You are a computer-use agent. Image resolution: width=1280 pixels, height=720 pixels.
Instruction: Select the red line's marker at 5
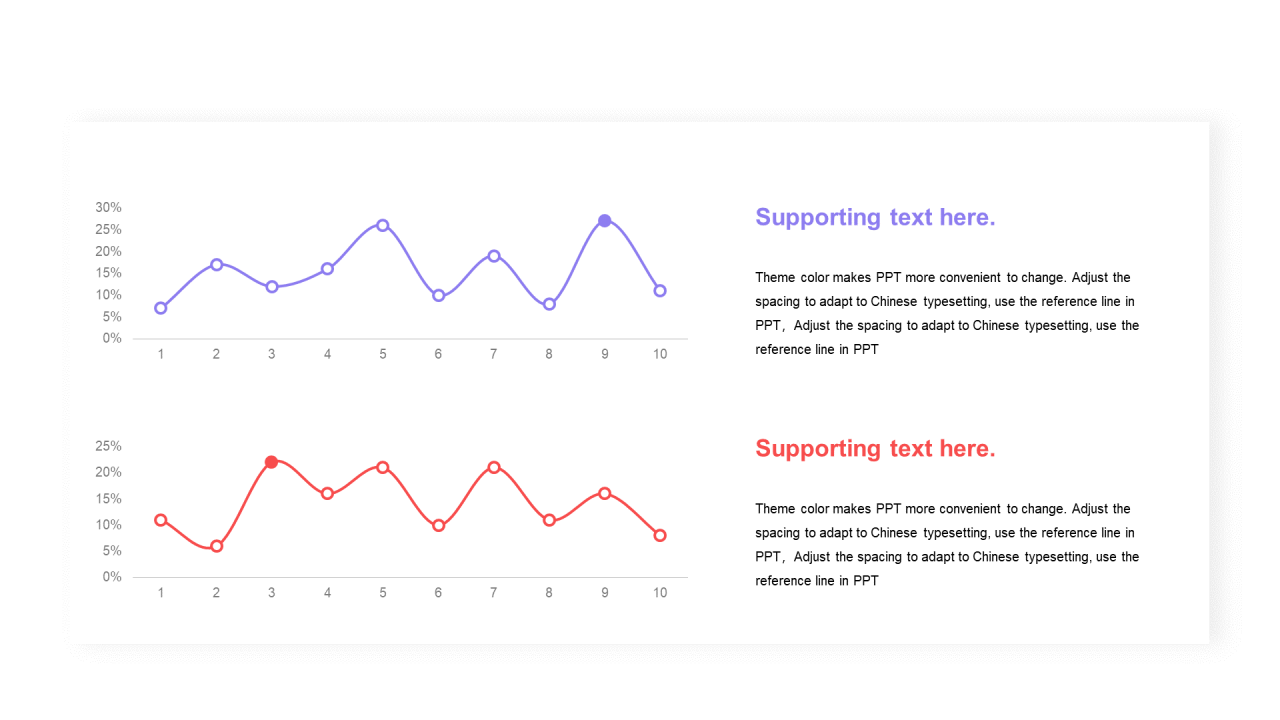[382, 467]
